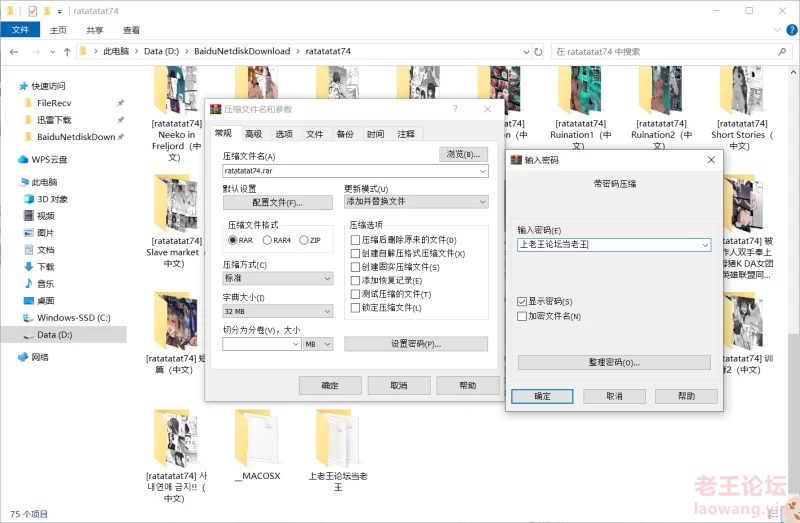Image resolution: width=800 pixels, height=523 pixels.
Task: Click 浏览(B)... button
Action: pyautogui.click(x=463, y=154)
